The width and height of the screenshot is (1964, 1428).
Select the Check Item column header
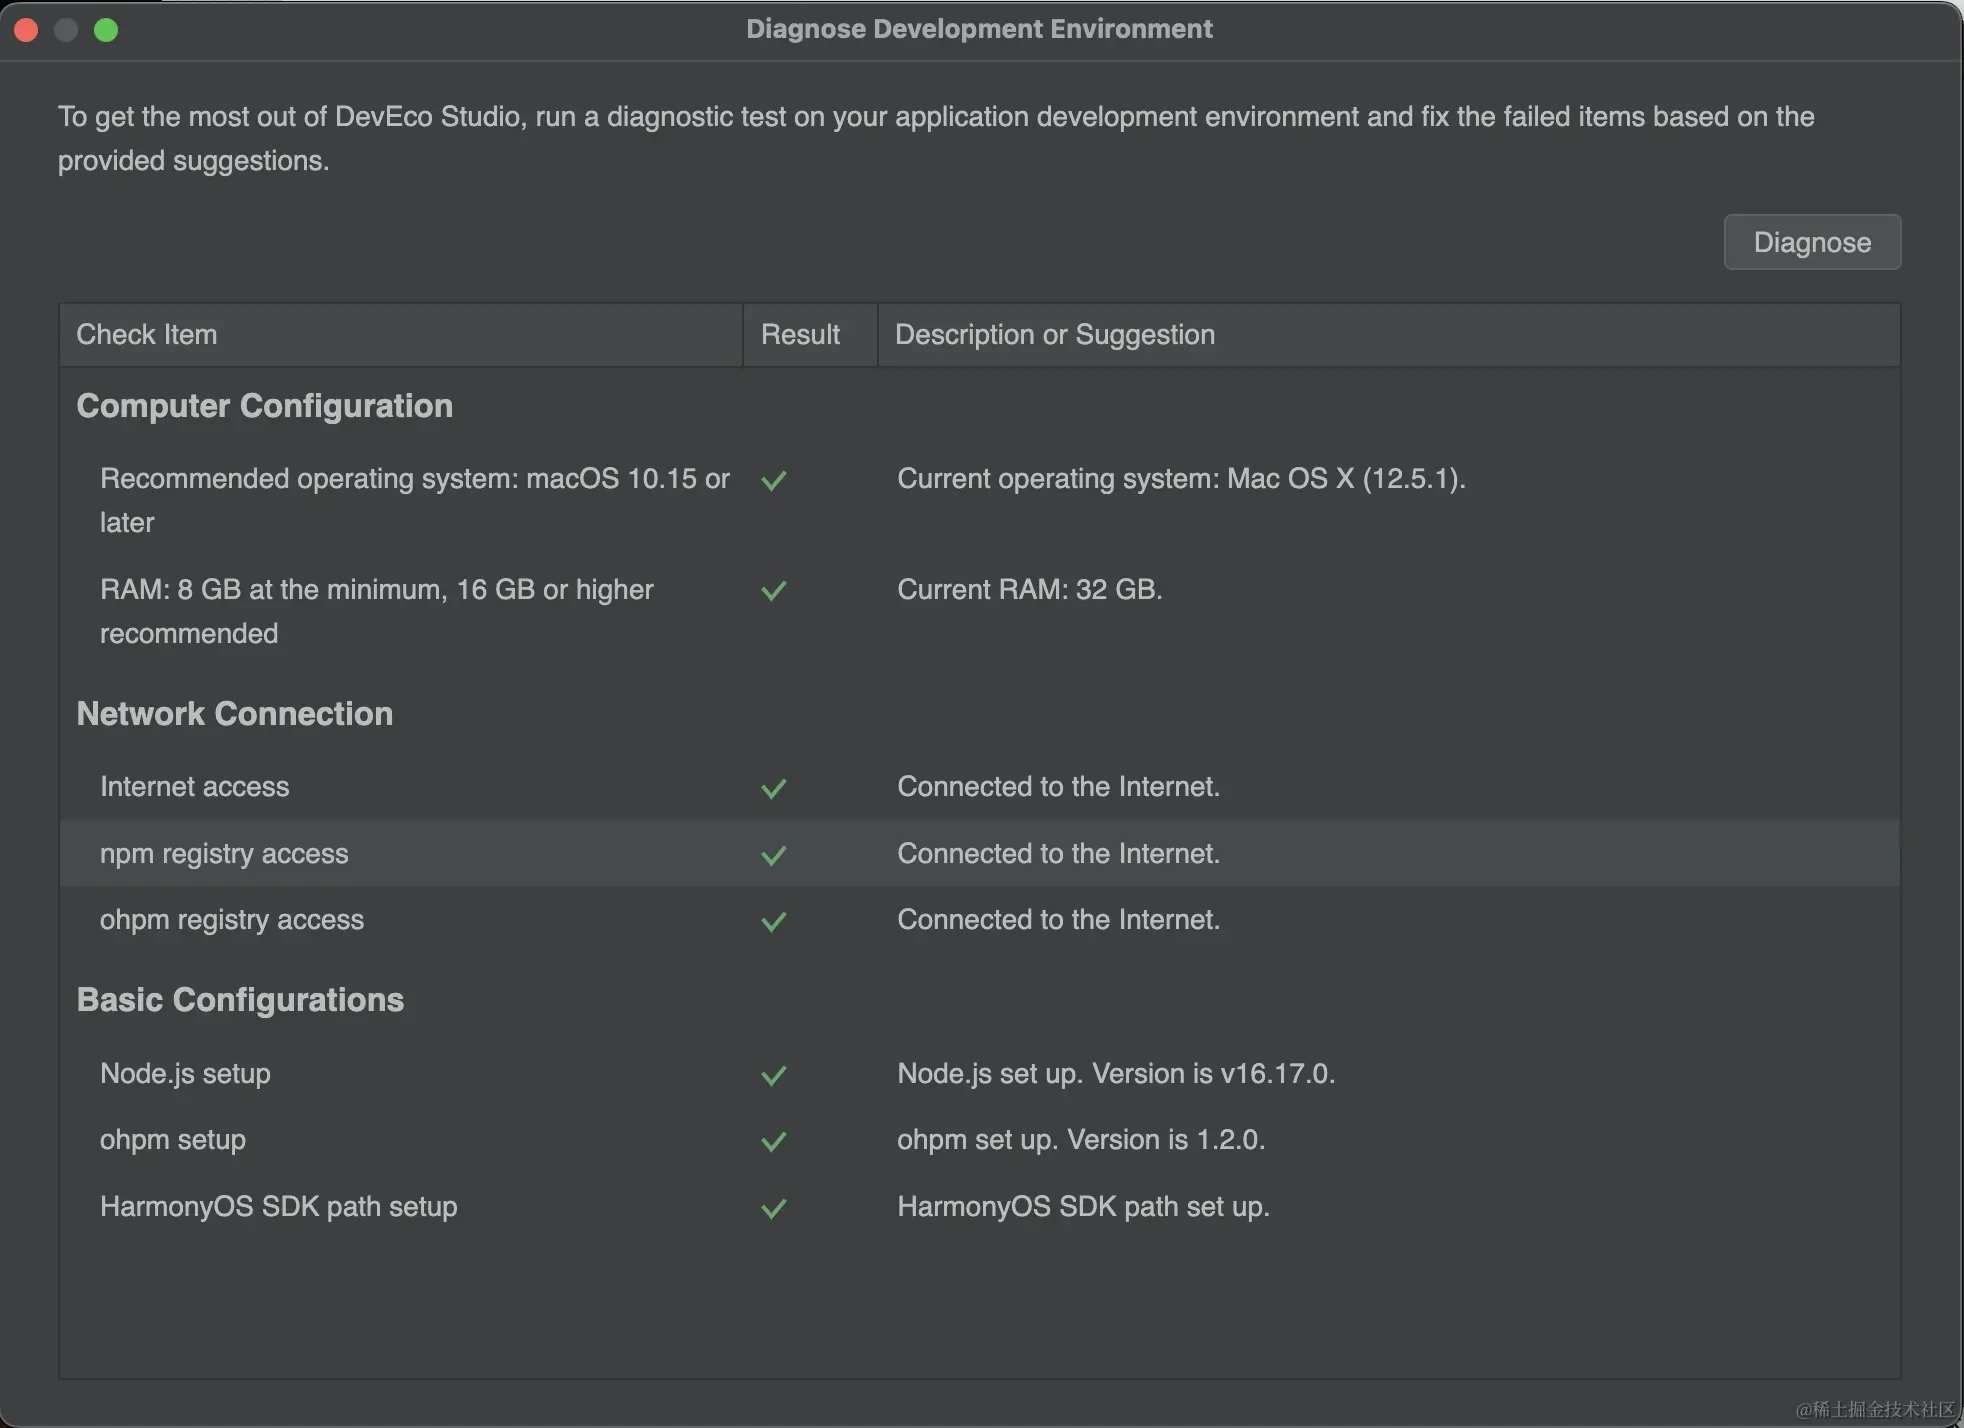click(x=147, y=335)
